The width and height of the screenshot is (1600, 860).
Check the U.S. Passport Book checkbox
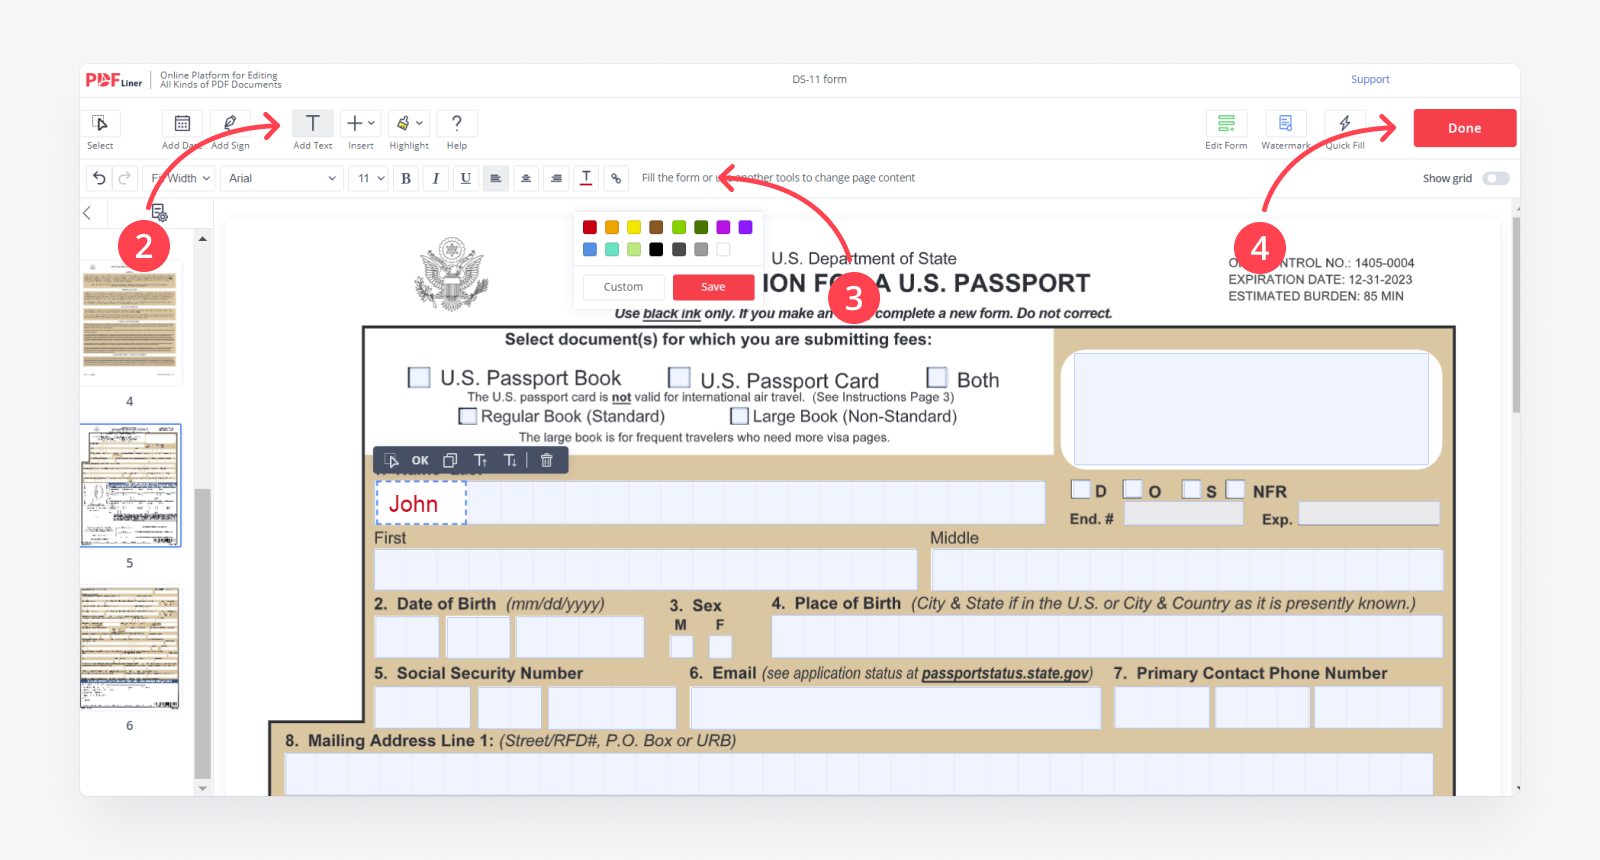(419, 377)
